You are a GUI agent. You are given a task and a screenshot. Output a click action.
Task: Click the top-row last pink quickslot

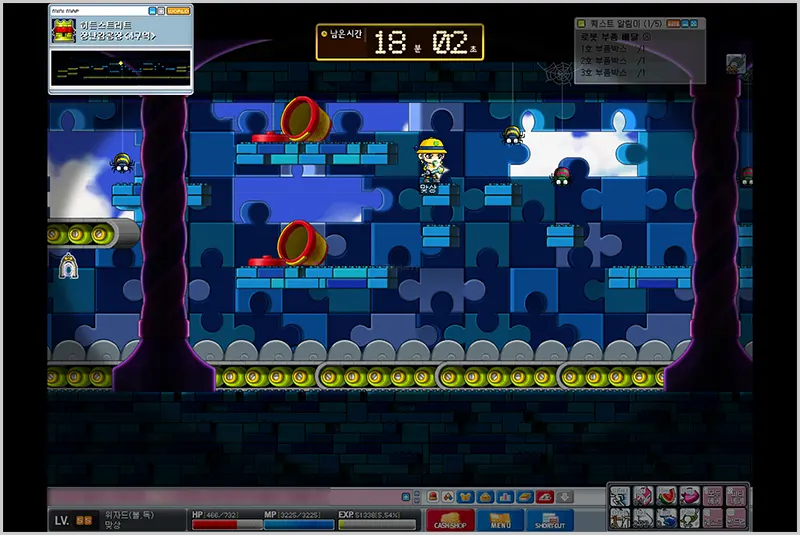(x=736, y=495)
